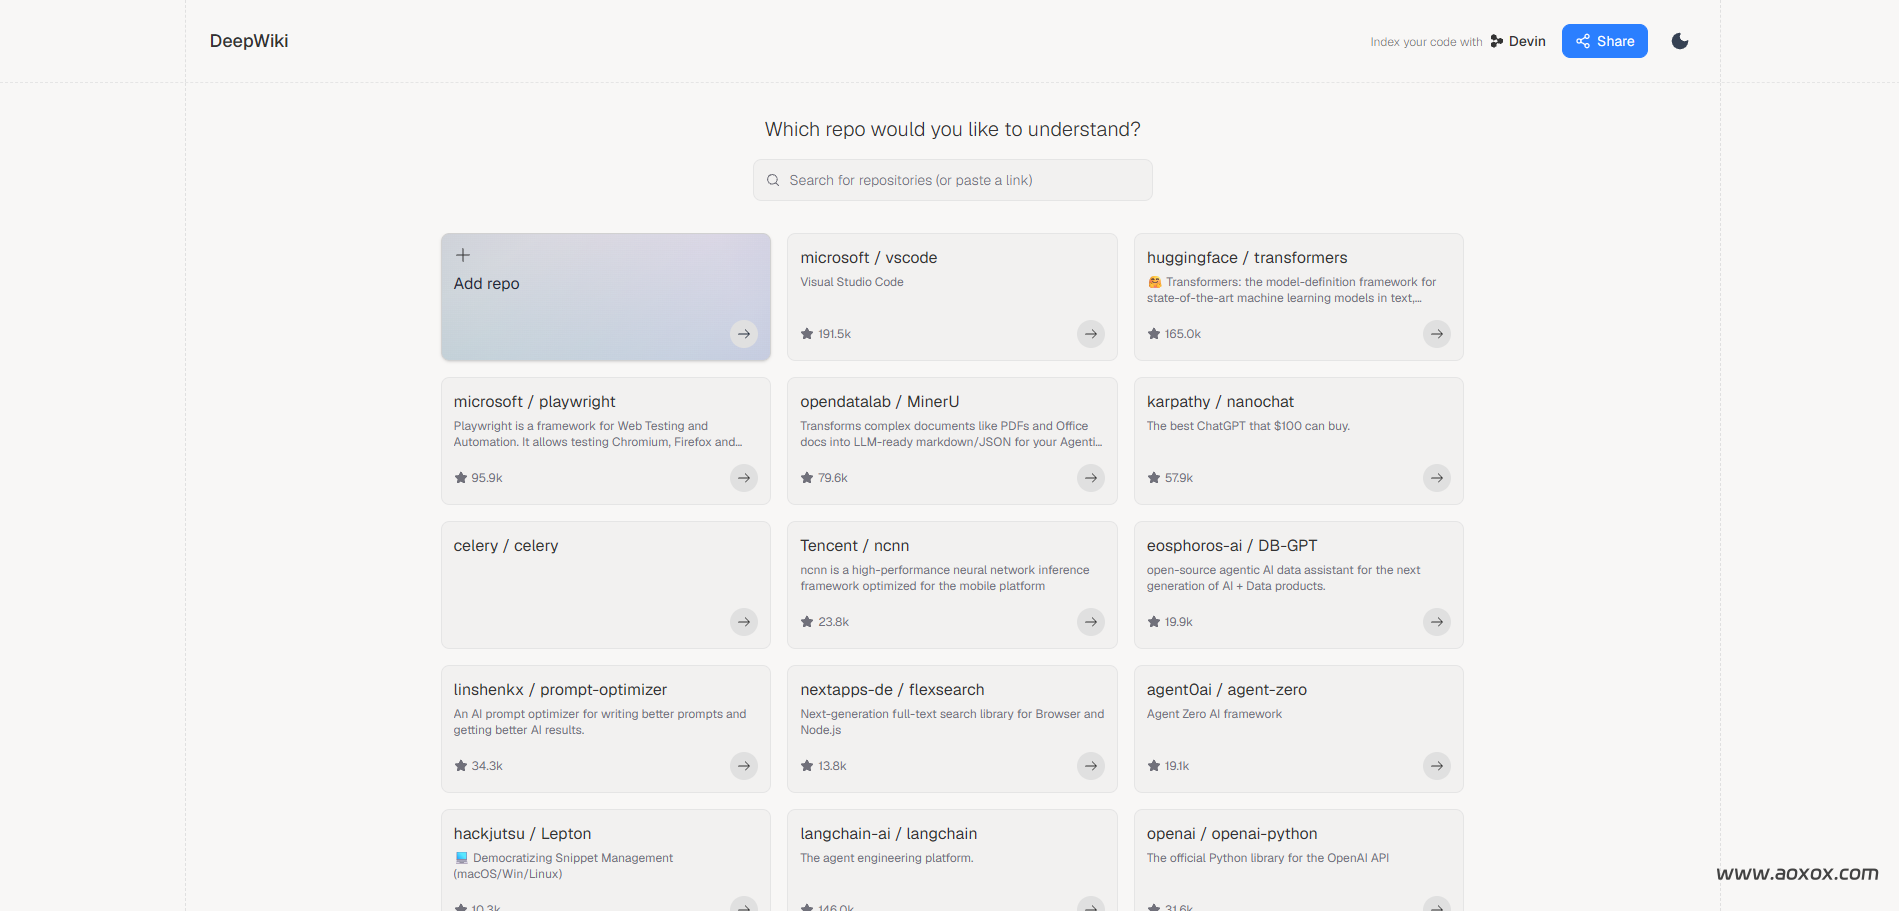Click the Tencent ncnn inference framework description
Image resolution: width=1899 pixels, height=911 pixels.
(945, 578)
